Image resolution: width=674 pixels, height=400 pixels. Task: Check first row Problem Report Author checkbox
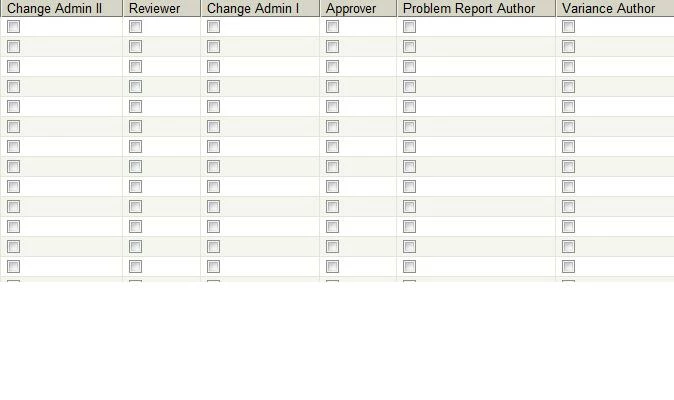[x=409, y=27]
